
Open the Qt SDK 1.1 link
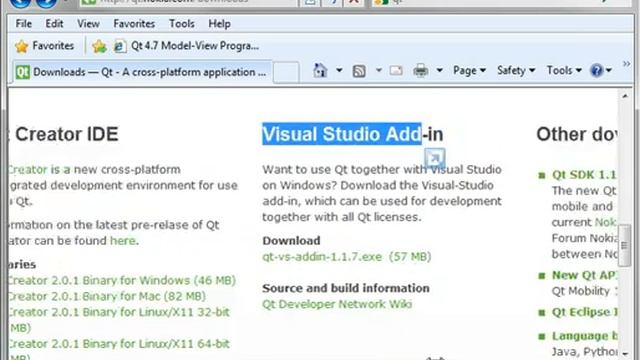[x=584, y=175]
